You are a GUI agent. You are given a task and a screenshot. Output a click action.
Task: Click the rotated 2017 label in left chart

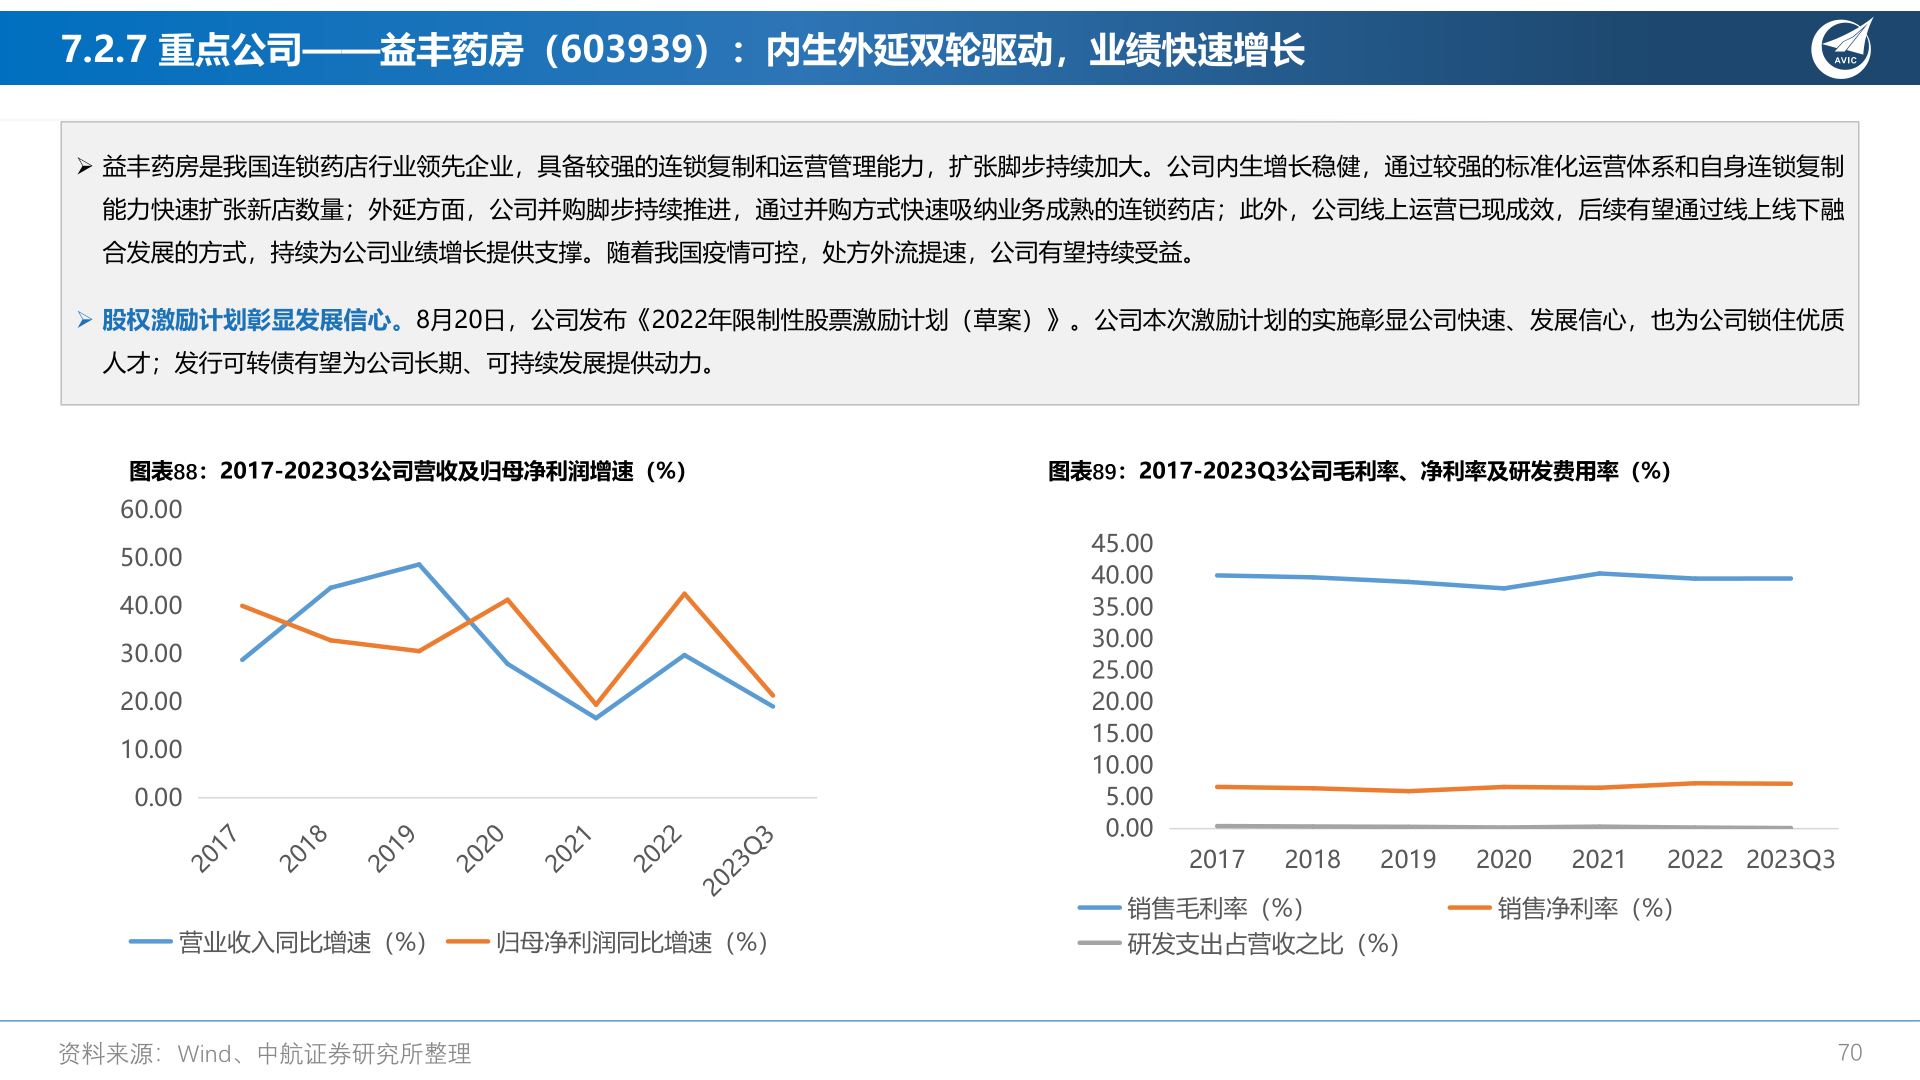[x=214, y=848]
